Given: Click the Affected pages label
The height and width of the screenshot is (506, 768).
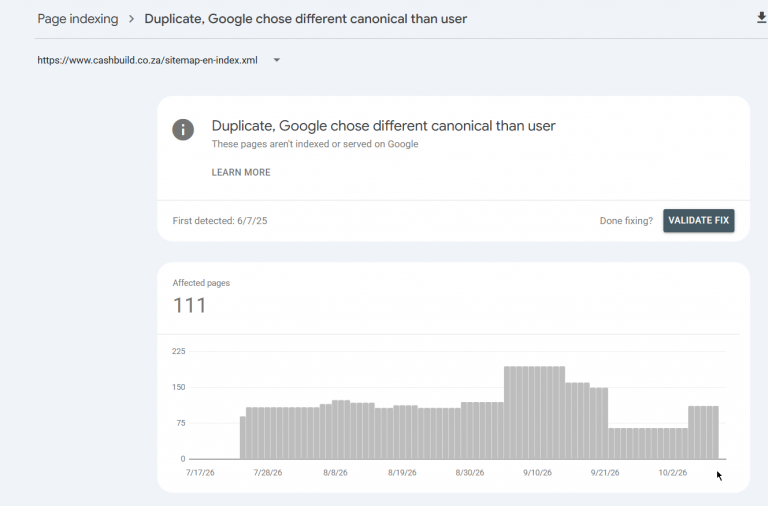Looking at the screenshot, I should (201, 283).
